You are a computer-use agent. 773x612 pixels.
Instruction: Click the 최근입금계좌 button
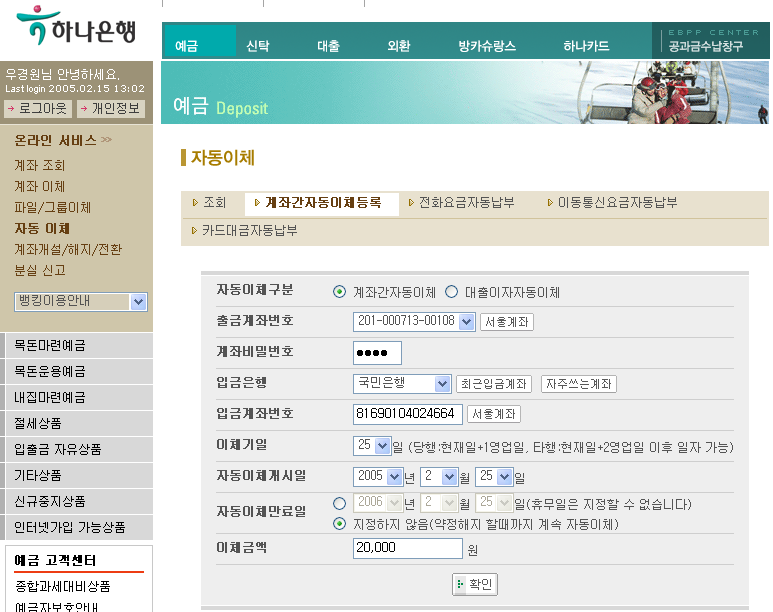(x=494, y=384)
